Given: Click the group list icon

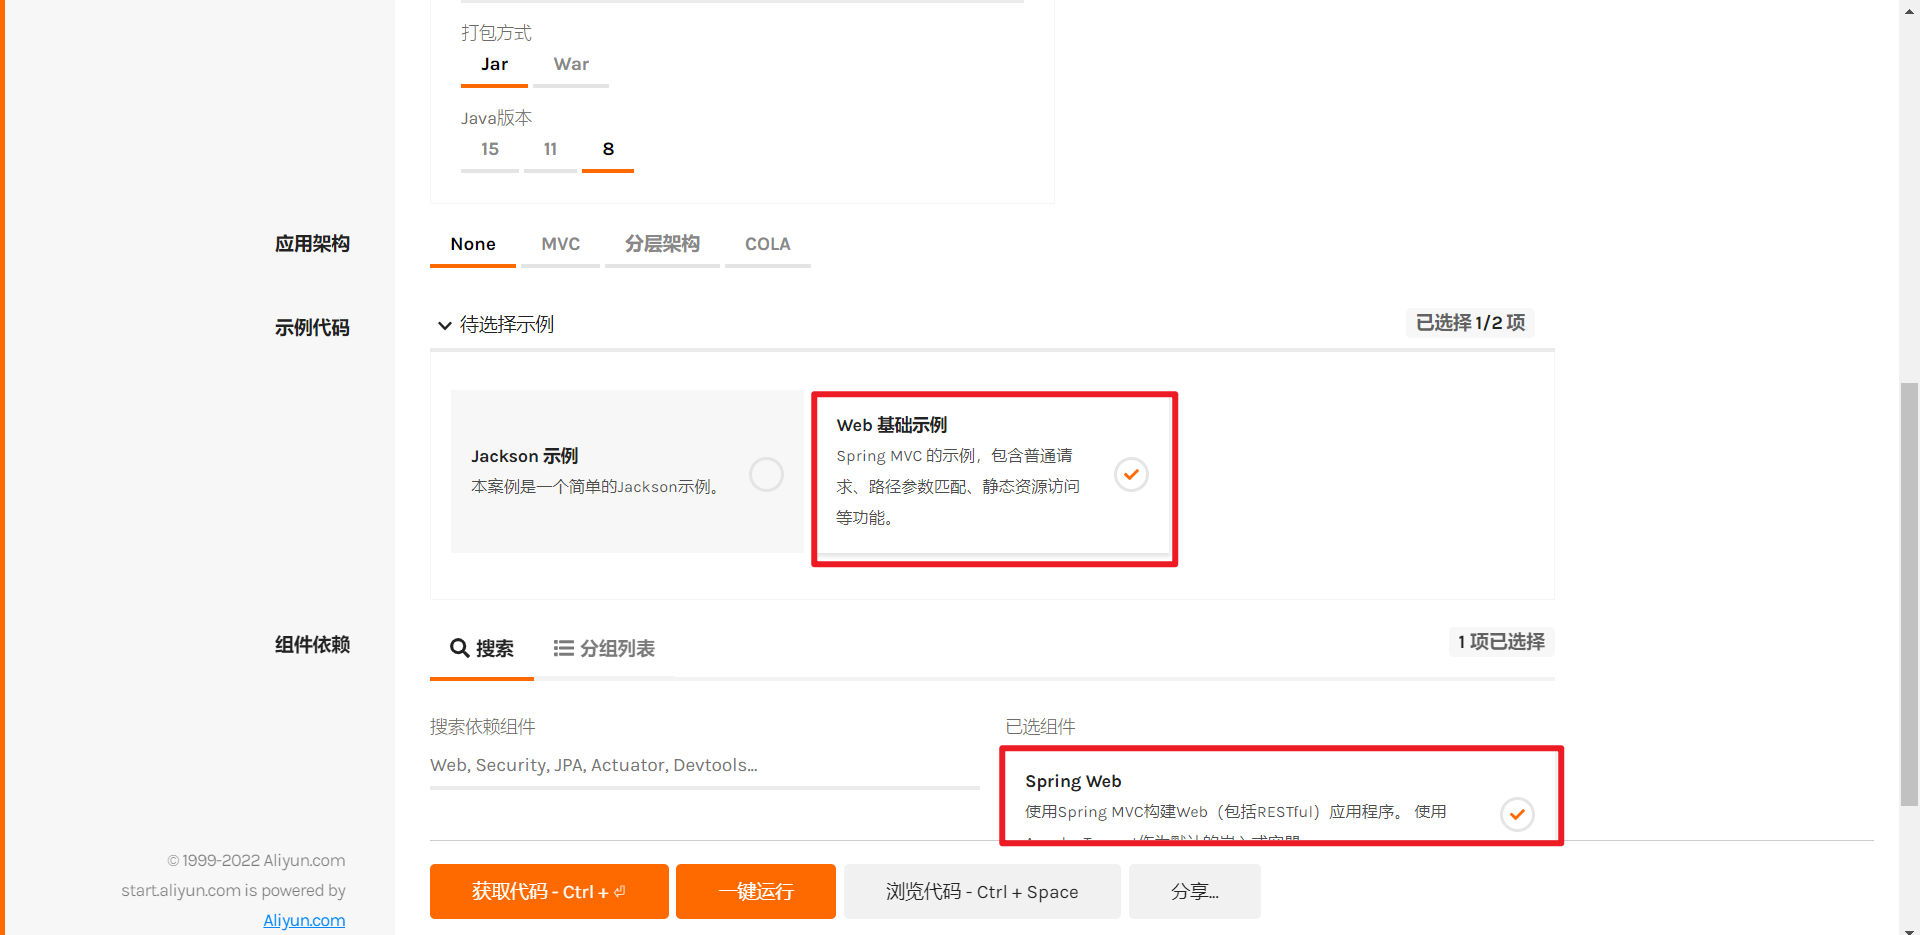Looking at the screenshot, I should 564,648.
